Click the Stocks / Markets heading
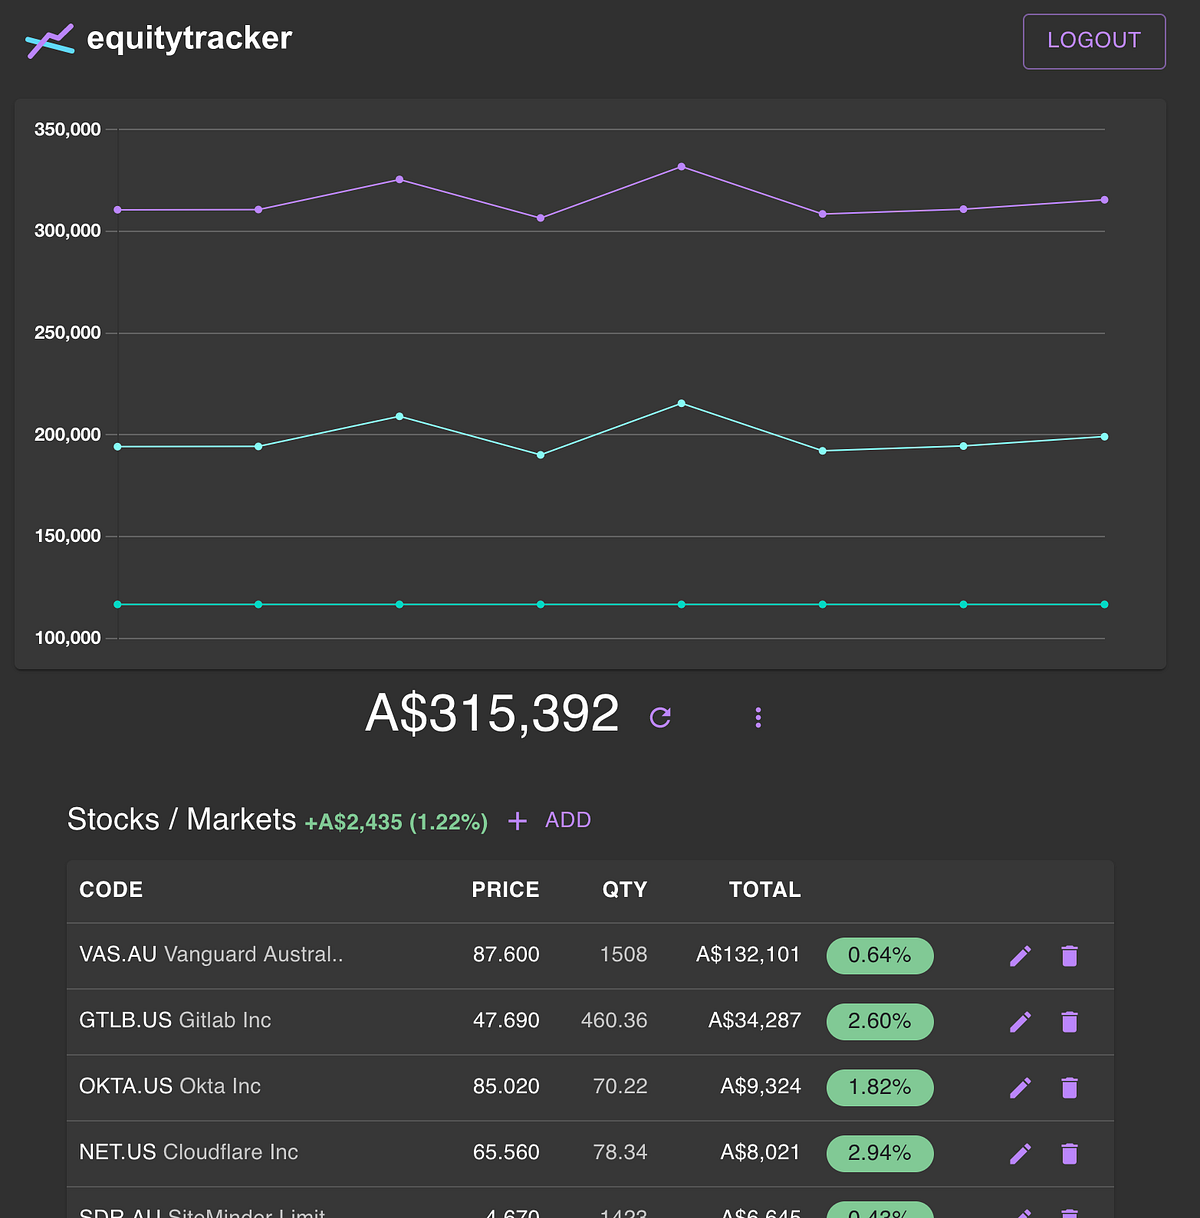Viewport: 1200px width, 1218px height. [182, 820]
